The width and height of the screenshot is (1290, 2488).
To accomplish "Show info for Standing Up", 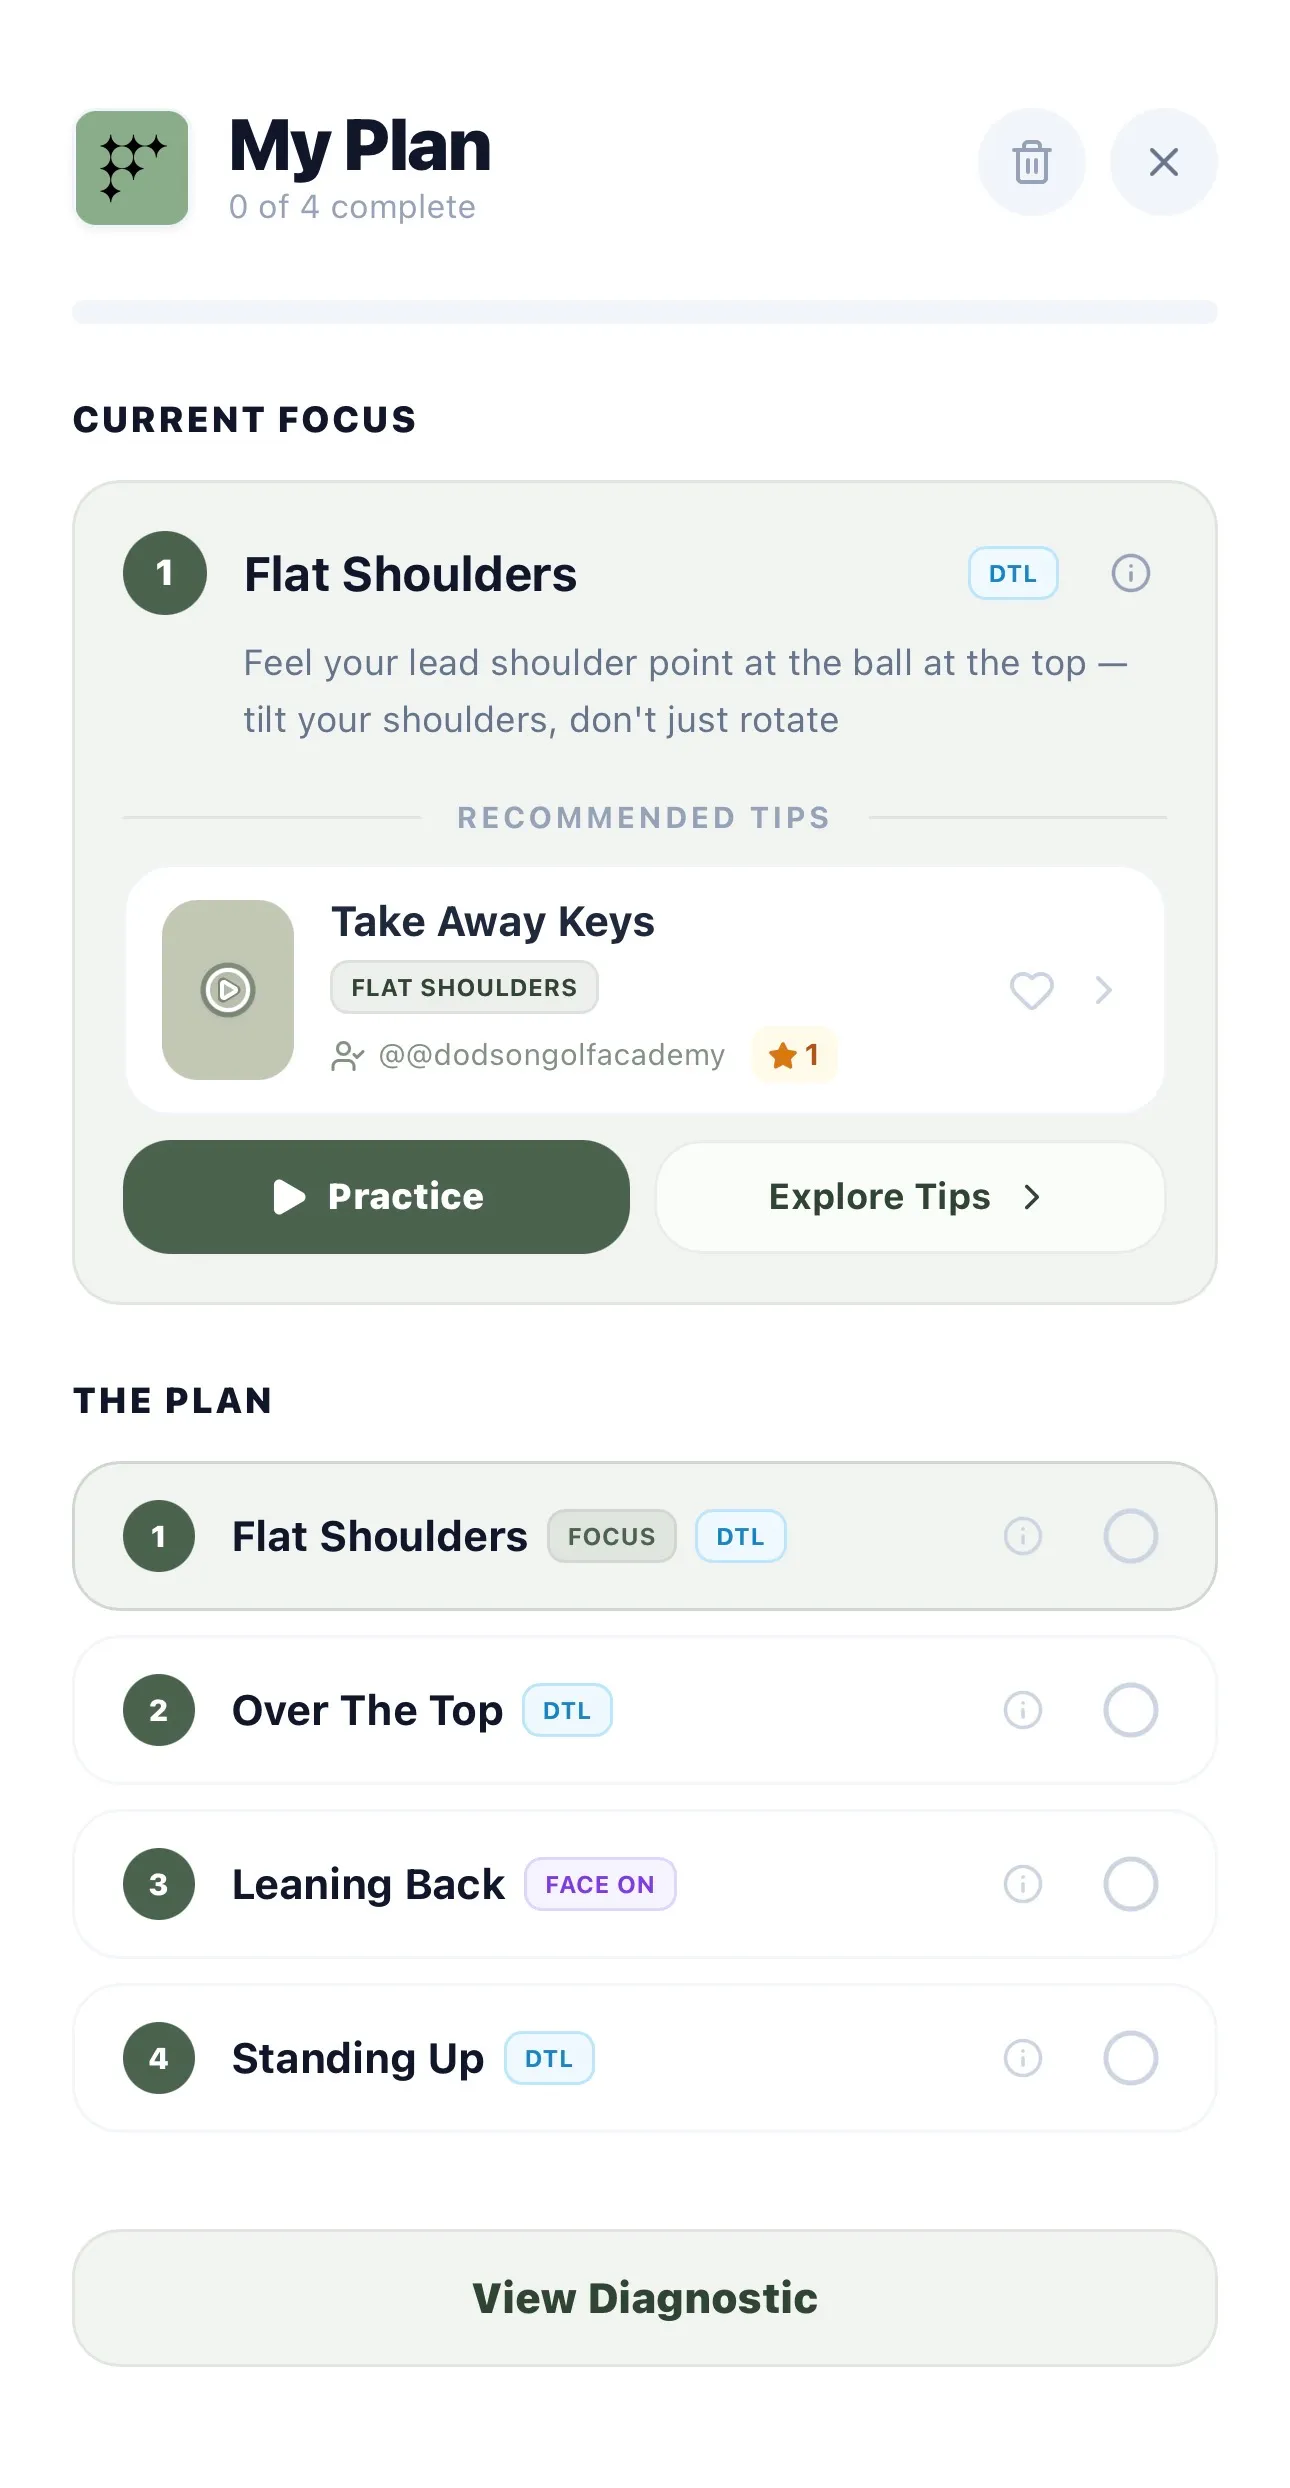I will pyautogui.click(x=1022, y=2058).
